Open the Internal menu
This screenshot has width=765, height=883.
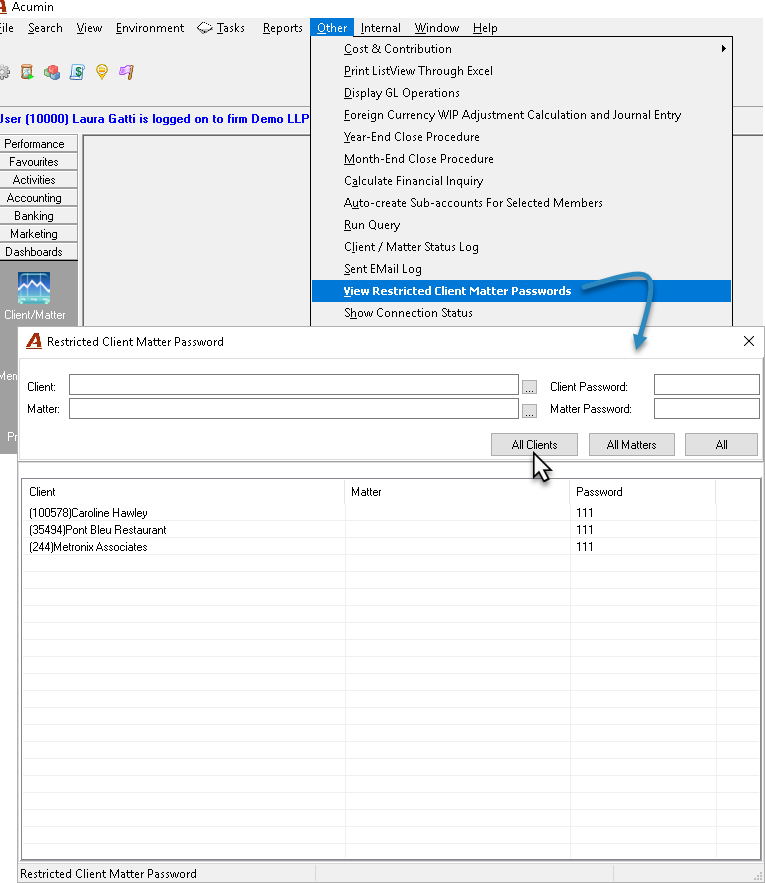point(380,28)
